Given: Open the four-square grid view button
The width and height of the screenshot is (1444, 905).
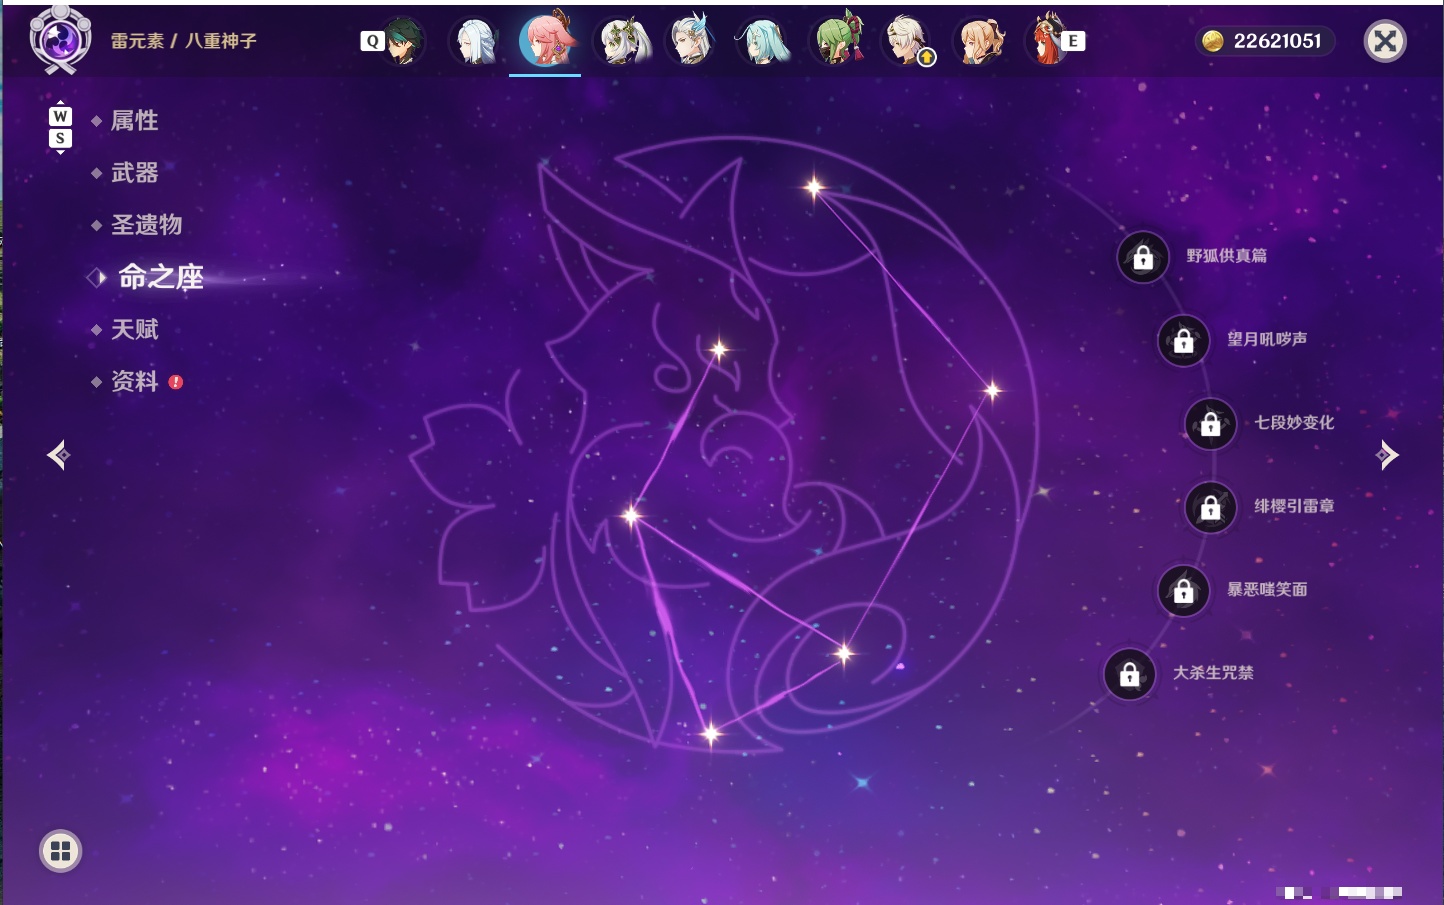Looking at the screenshot, I should tap(60, 851).
